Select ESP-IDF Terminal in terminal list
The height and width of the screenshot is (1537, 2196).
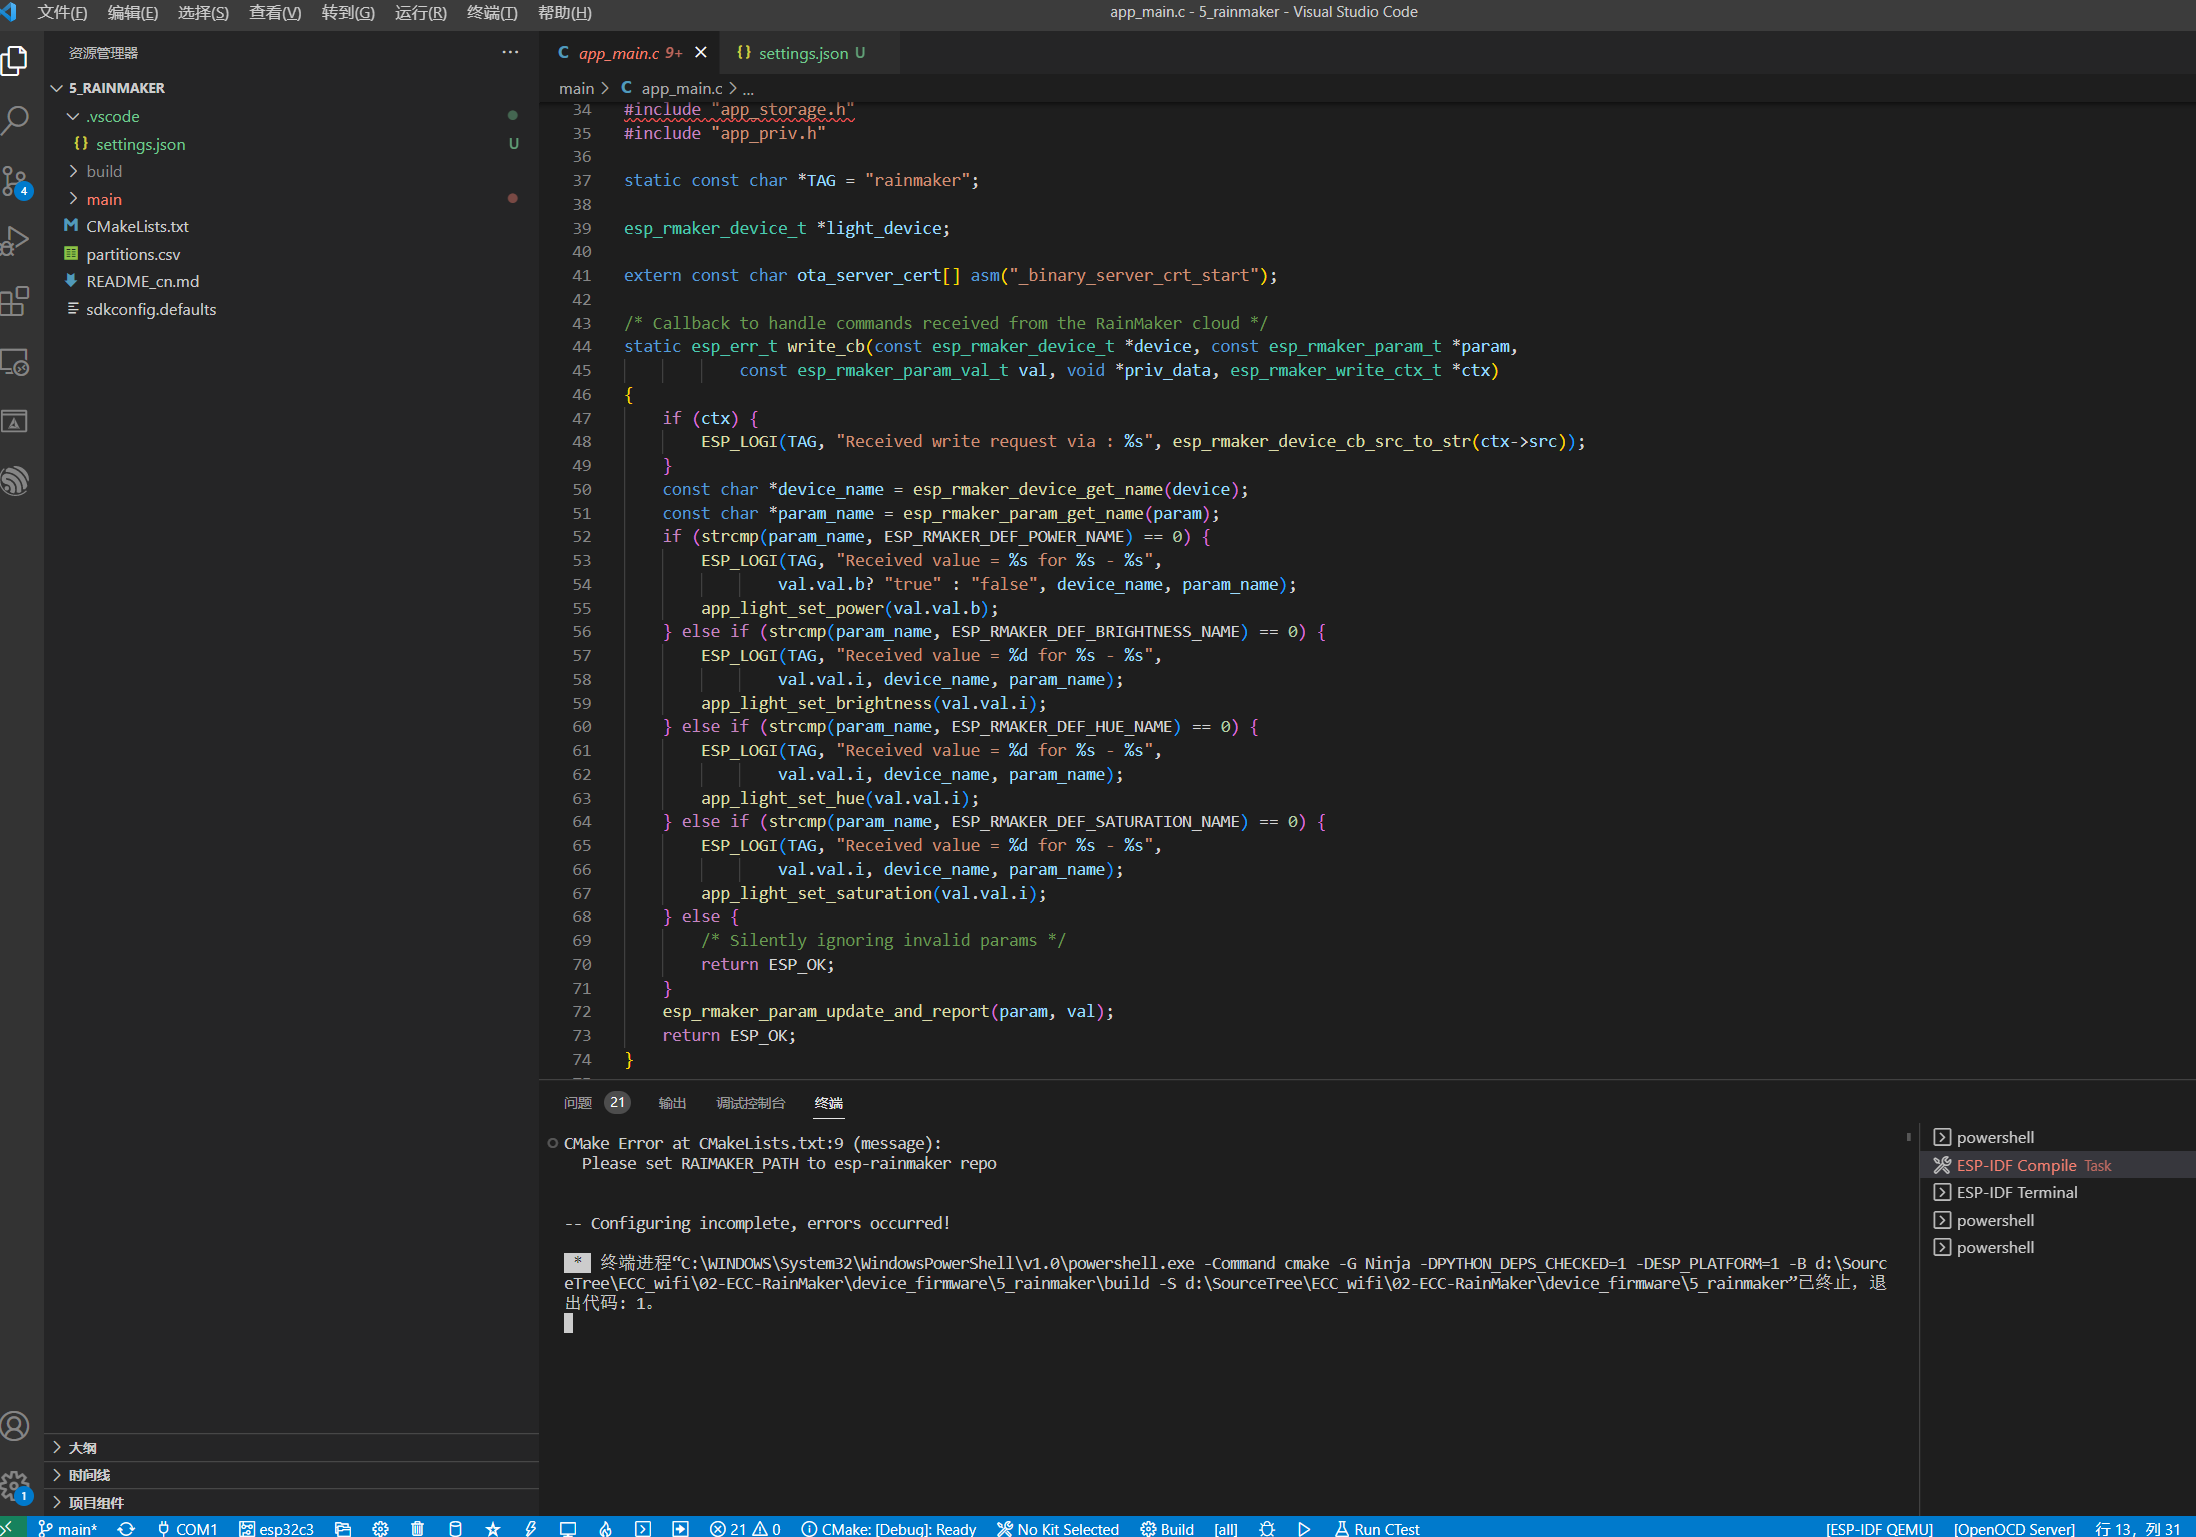[2059, 1192]
